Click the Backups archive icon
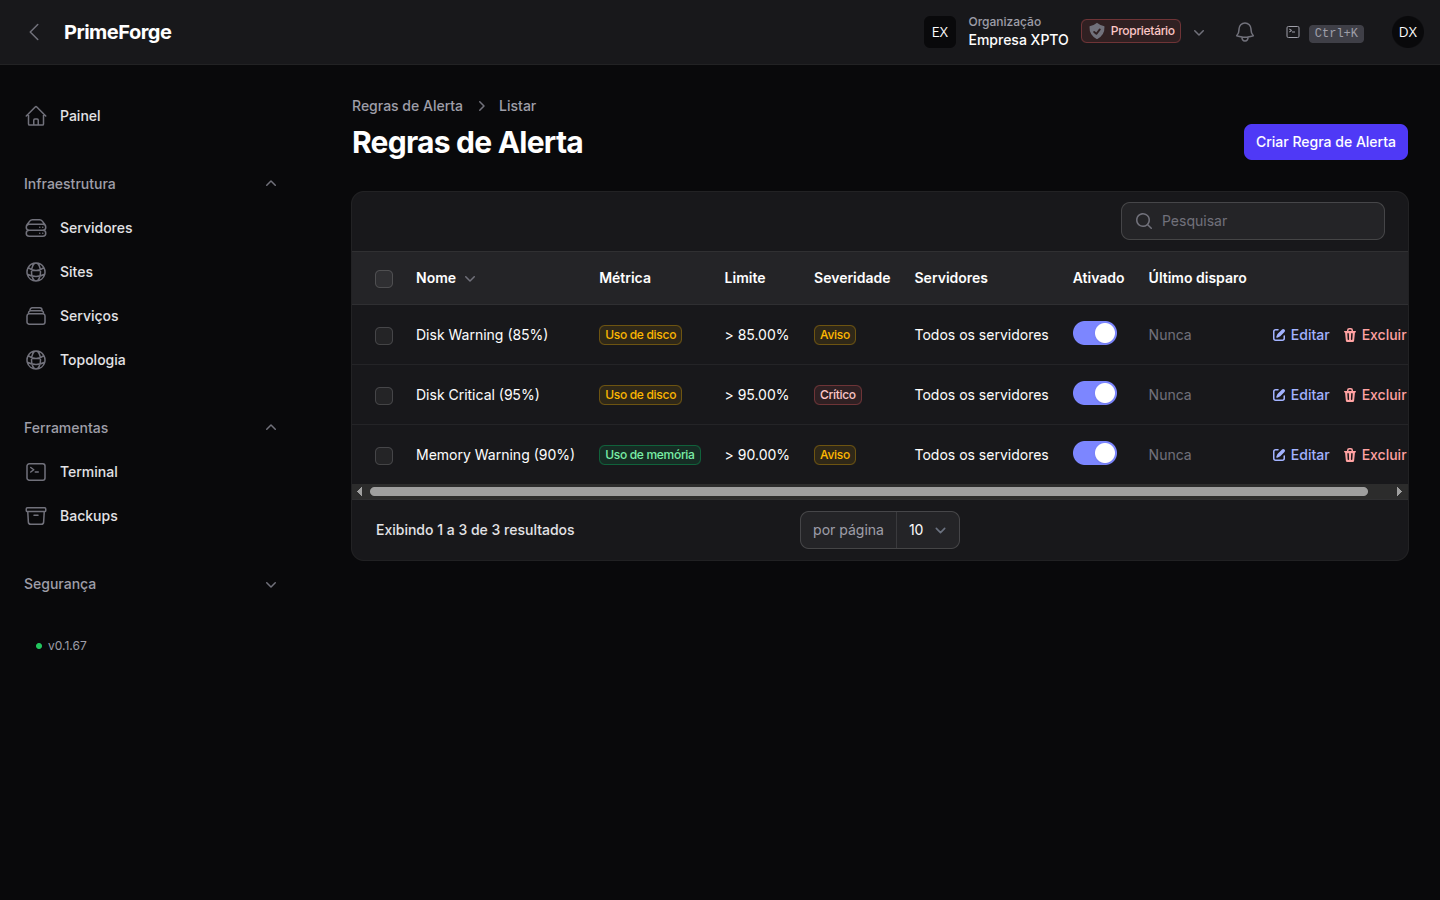 (x=36, y=516)
